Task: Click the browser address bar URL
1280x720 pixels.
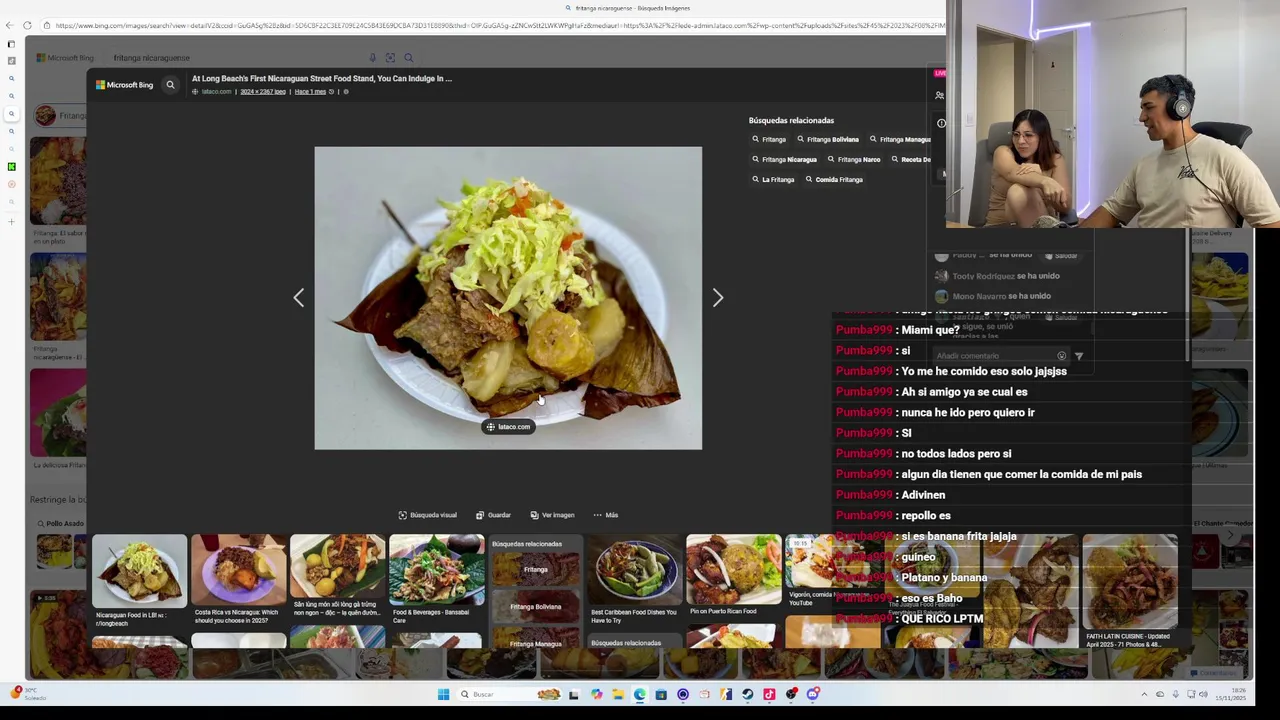Action: (x=490, y=25)
